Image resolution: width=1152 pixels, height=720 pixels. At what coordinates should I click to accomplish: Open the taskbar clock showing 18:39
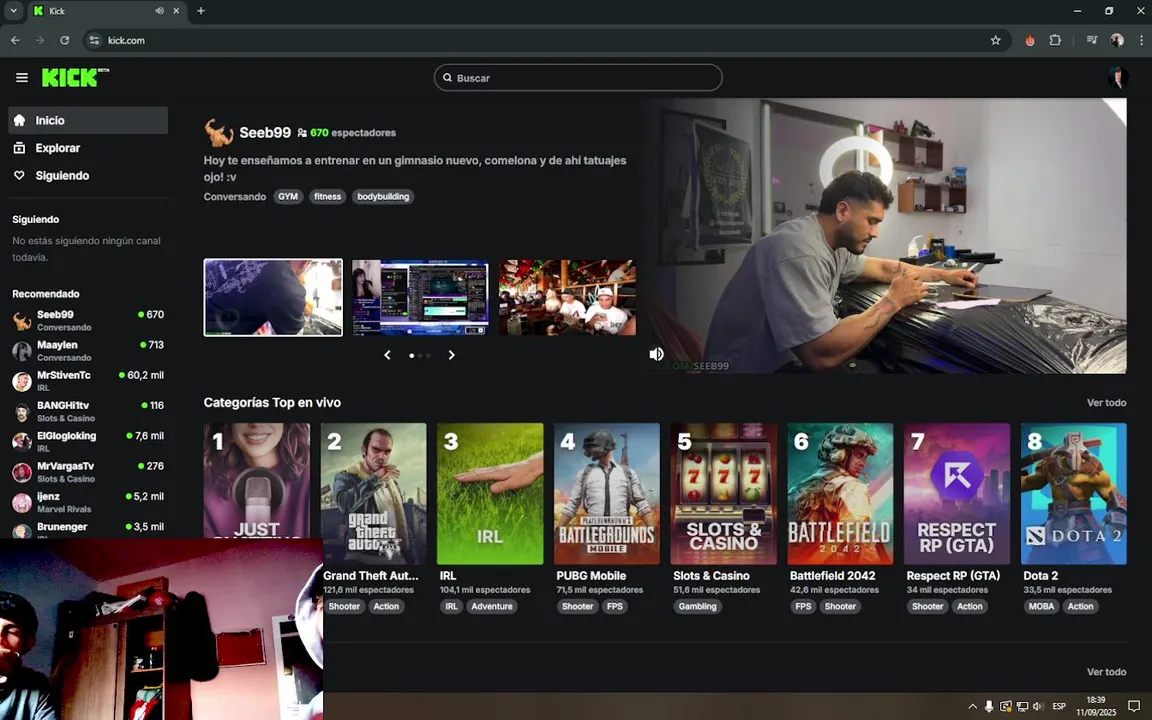coord(1095,706)
